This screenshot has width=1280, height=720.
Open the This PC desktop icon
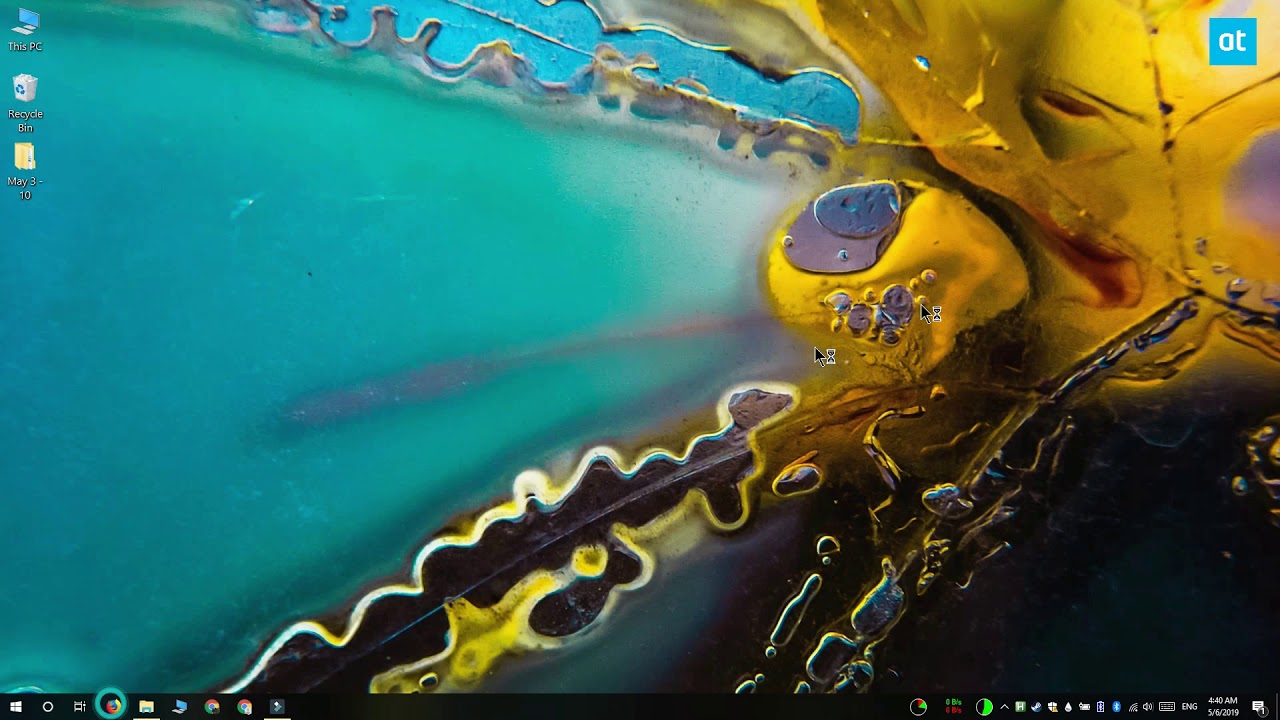[x=25, y=30]
